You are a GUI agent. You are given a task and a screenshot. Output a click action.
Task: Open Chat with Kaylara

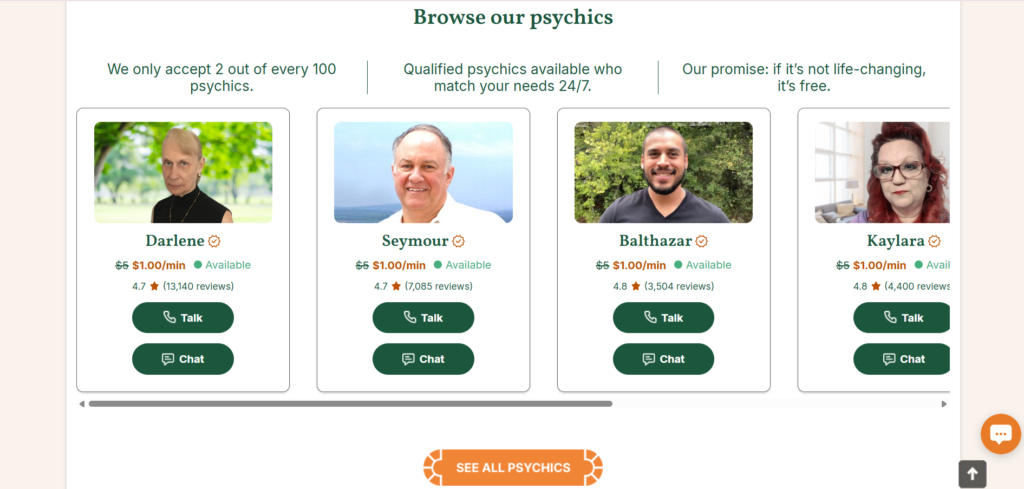[x=902, y=359]
